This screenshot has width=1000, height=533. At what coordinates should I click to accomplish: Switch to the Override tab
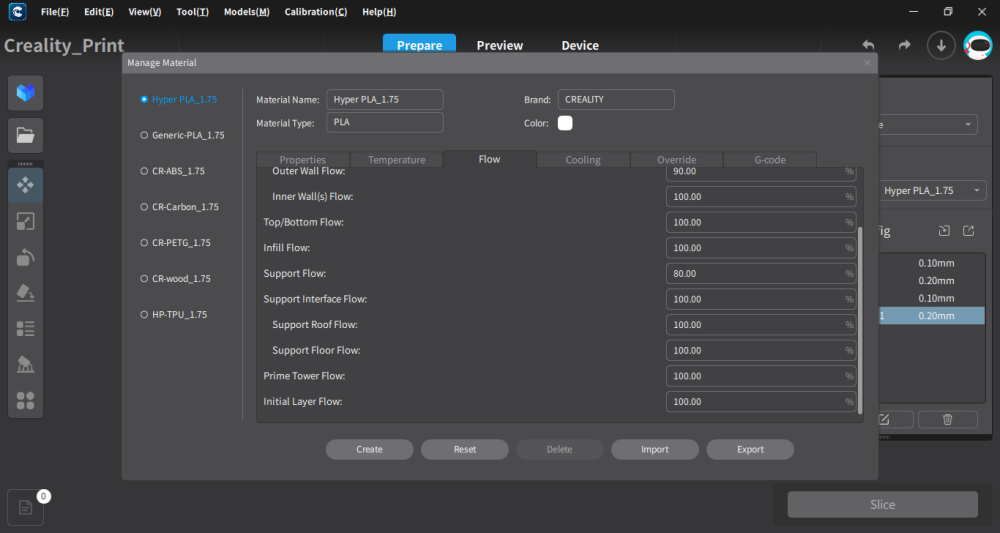coord(677,159)
